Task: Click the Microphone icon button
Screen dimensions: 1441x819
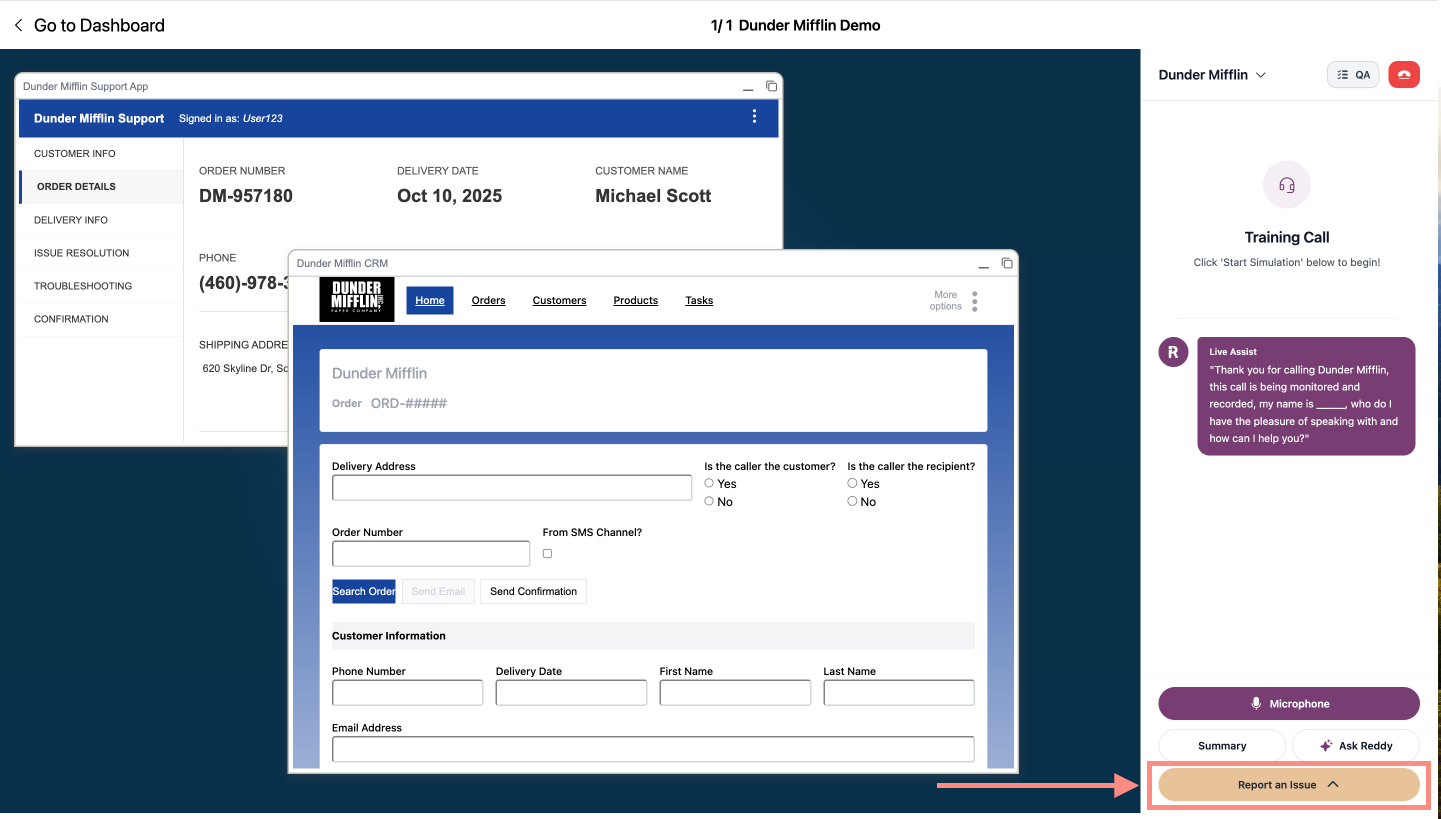Action: pyautogui.click(x=1256, y=703)
